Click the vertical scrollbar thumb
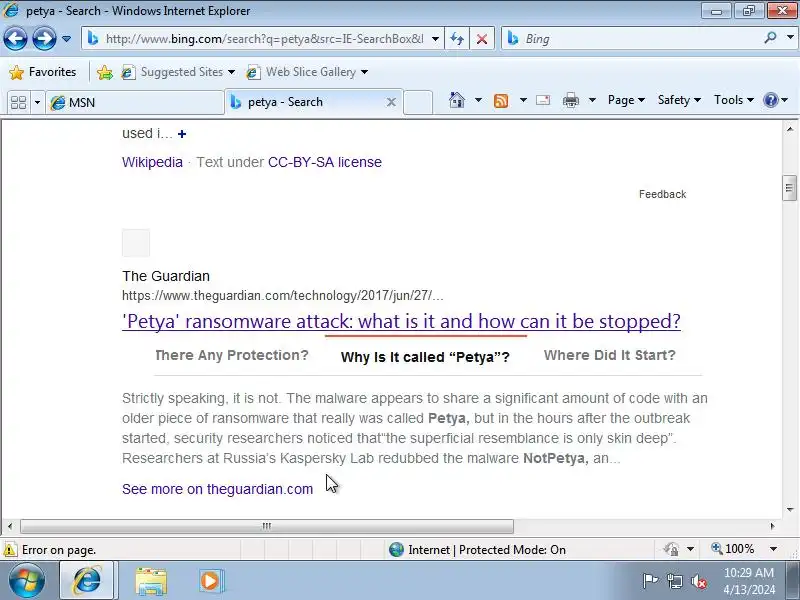800x600 pixels. (790, 188)
